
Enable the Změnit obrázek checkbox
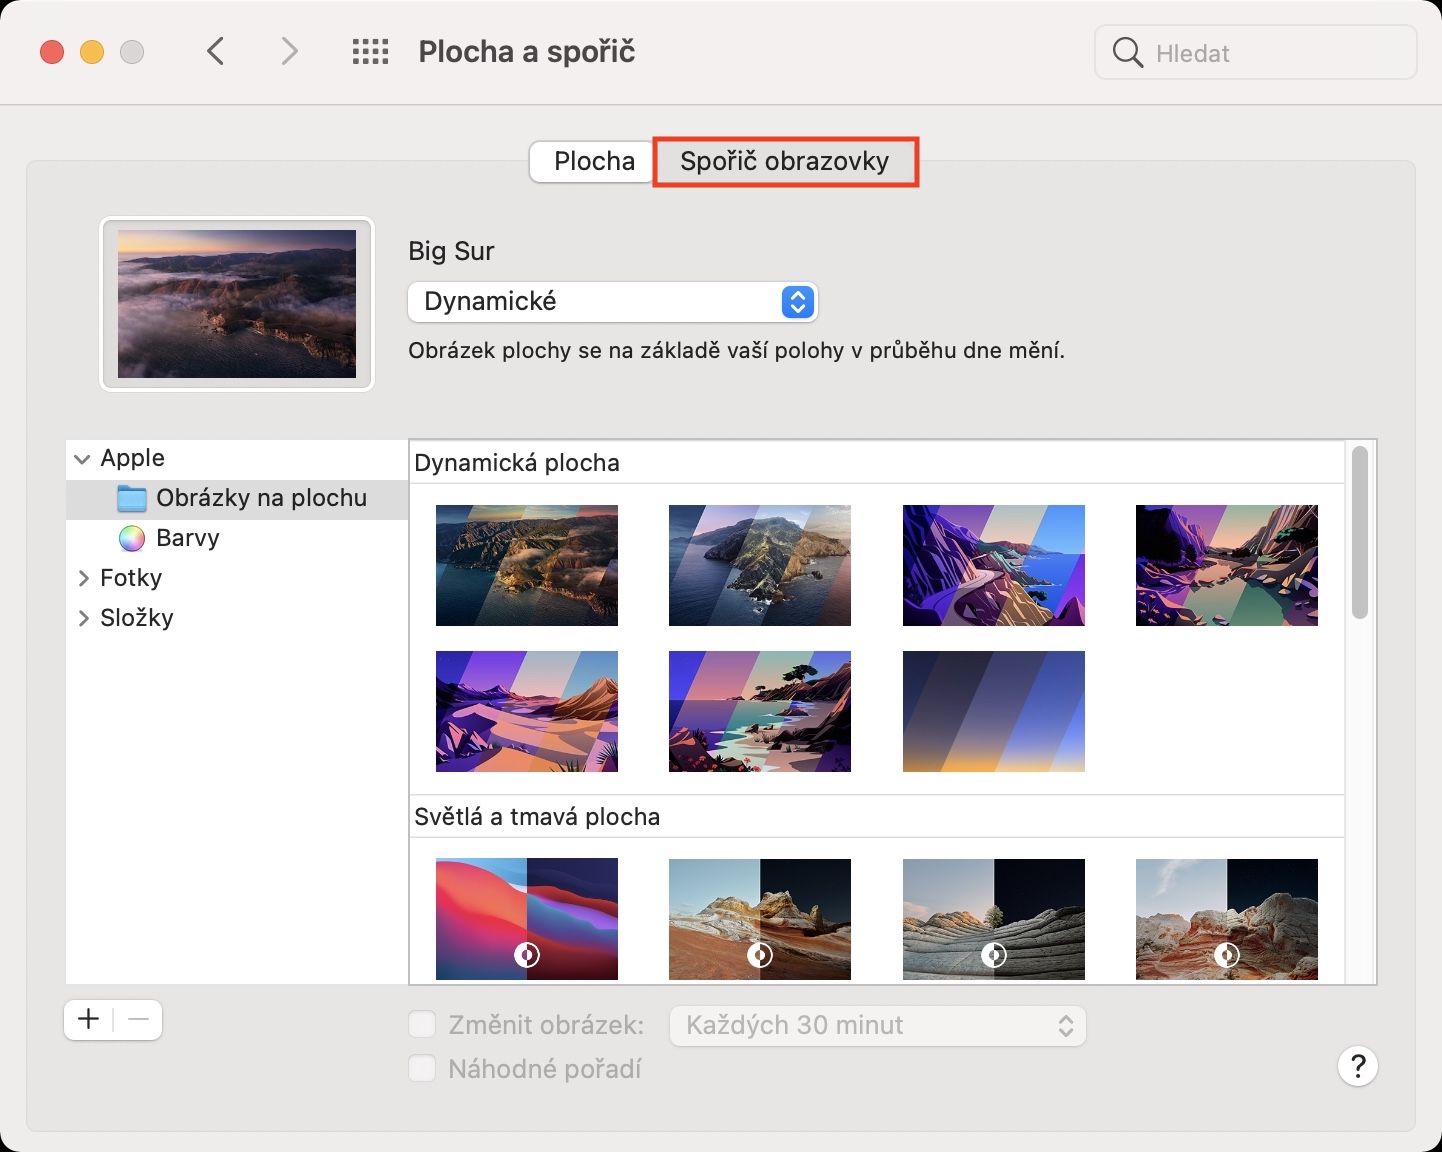click(422, 1024)
